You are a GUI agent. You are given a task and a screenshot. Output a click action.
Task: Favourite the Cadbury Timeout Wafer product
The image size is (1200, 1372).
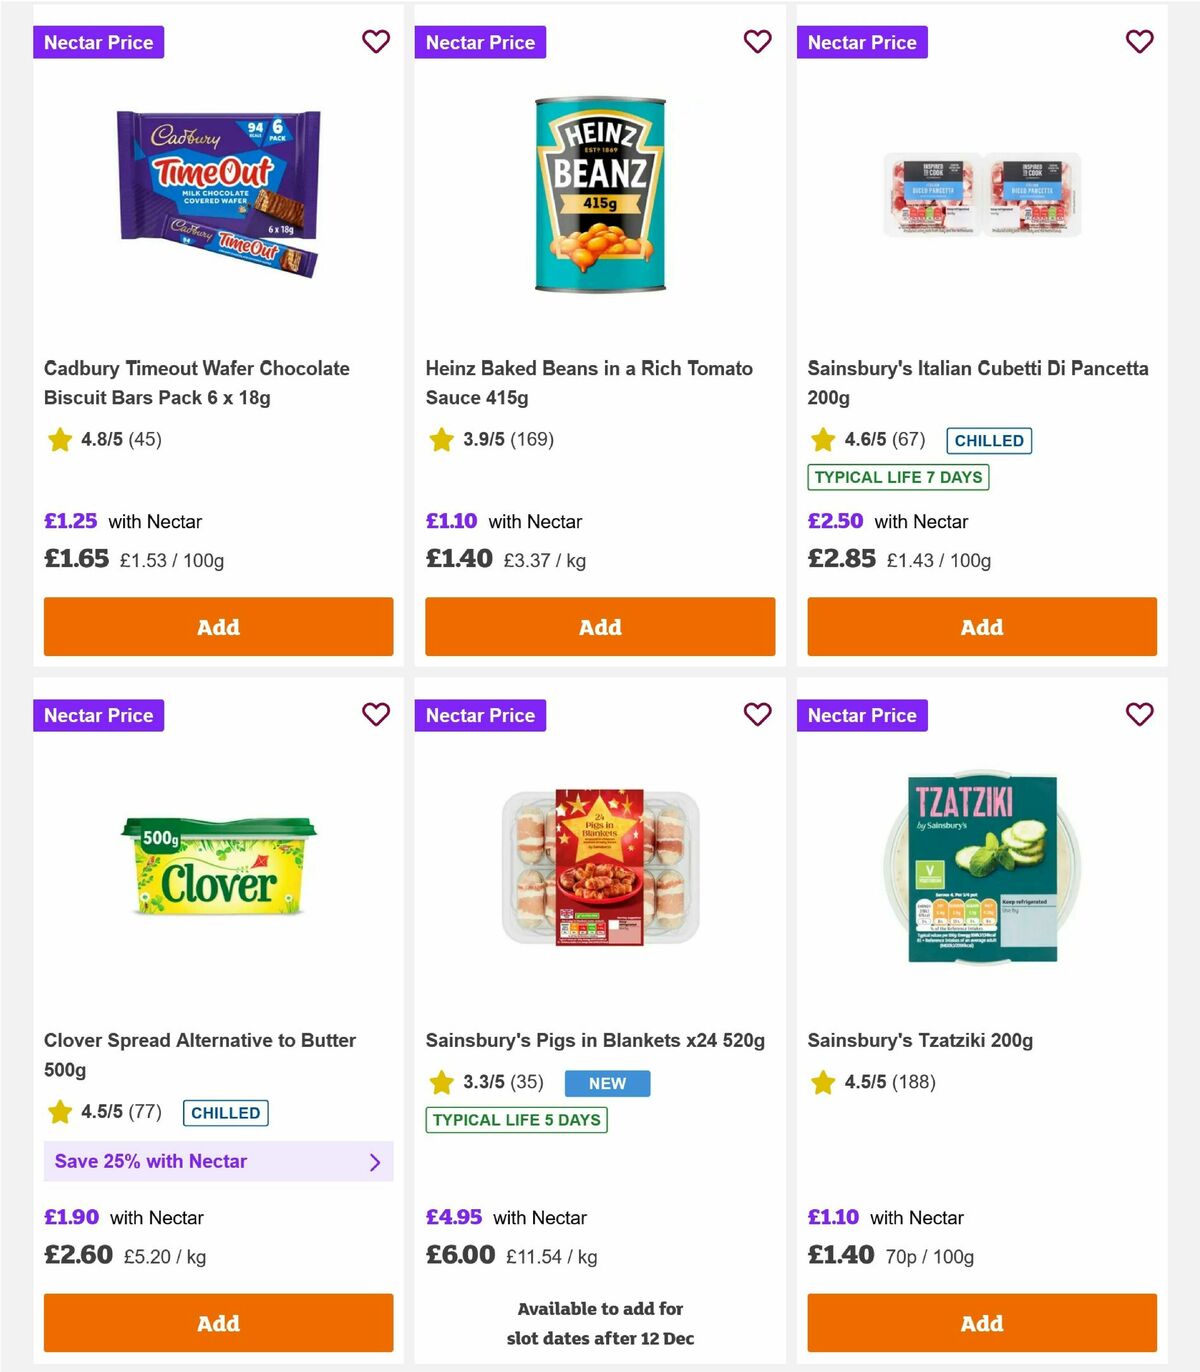pyautogui.click(x=376, y=42)
